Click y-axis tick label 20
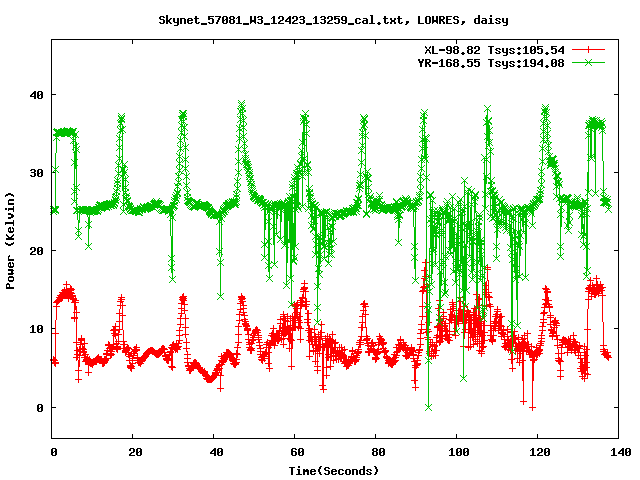 click(37, 251)
